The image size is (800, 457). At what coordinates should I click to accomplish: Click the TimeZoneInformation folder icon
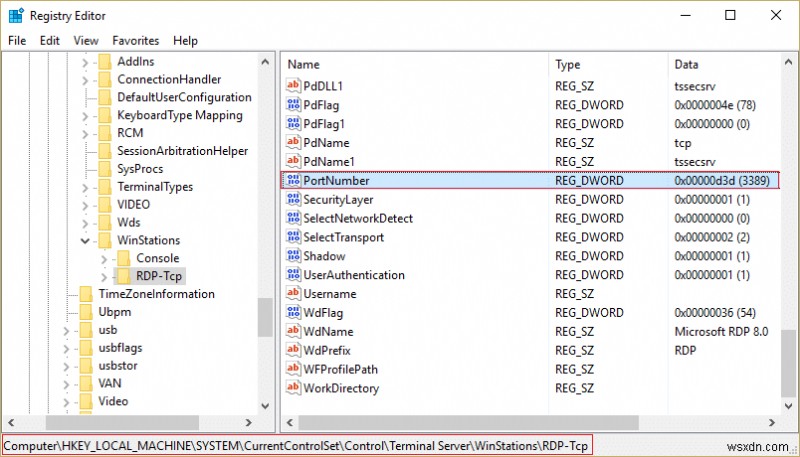[x=86, y=294]
